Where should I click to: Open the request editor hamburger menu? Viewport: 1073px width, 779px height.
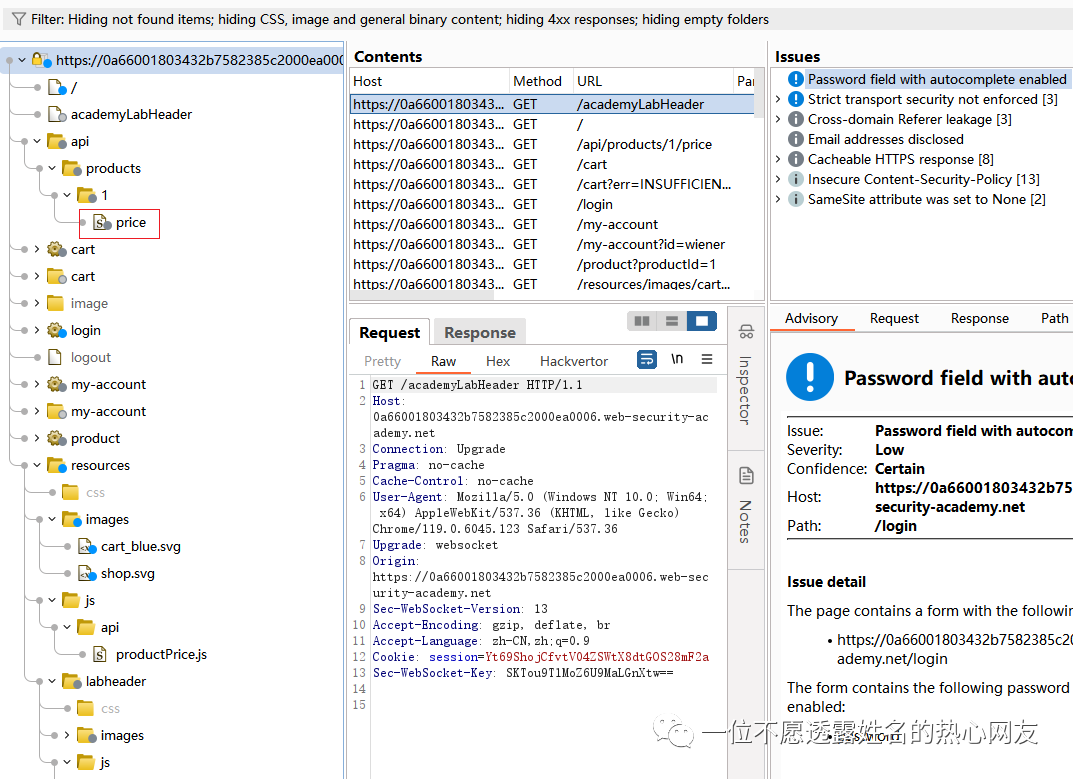tap(707, 359)
